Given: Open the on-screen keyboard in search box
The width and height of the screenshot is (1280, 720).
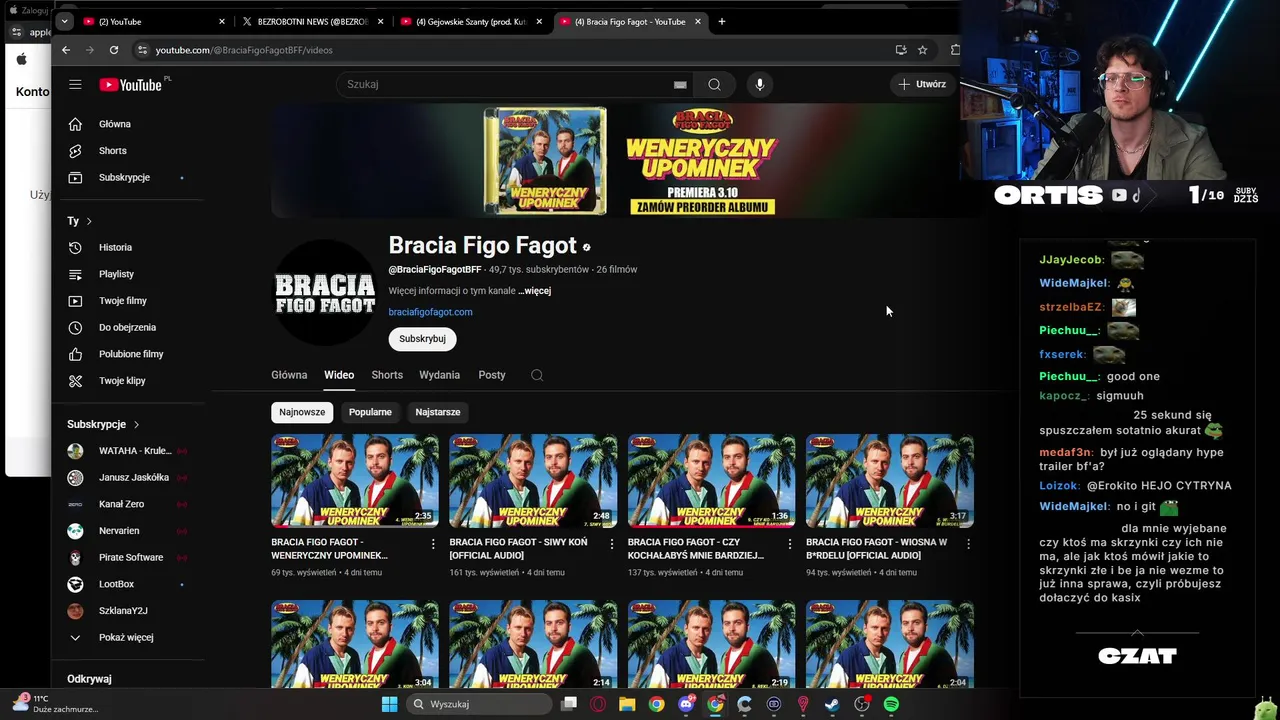Looking at the screenshot, I should tap(680, 85).
